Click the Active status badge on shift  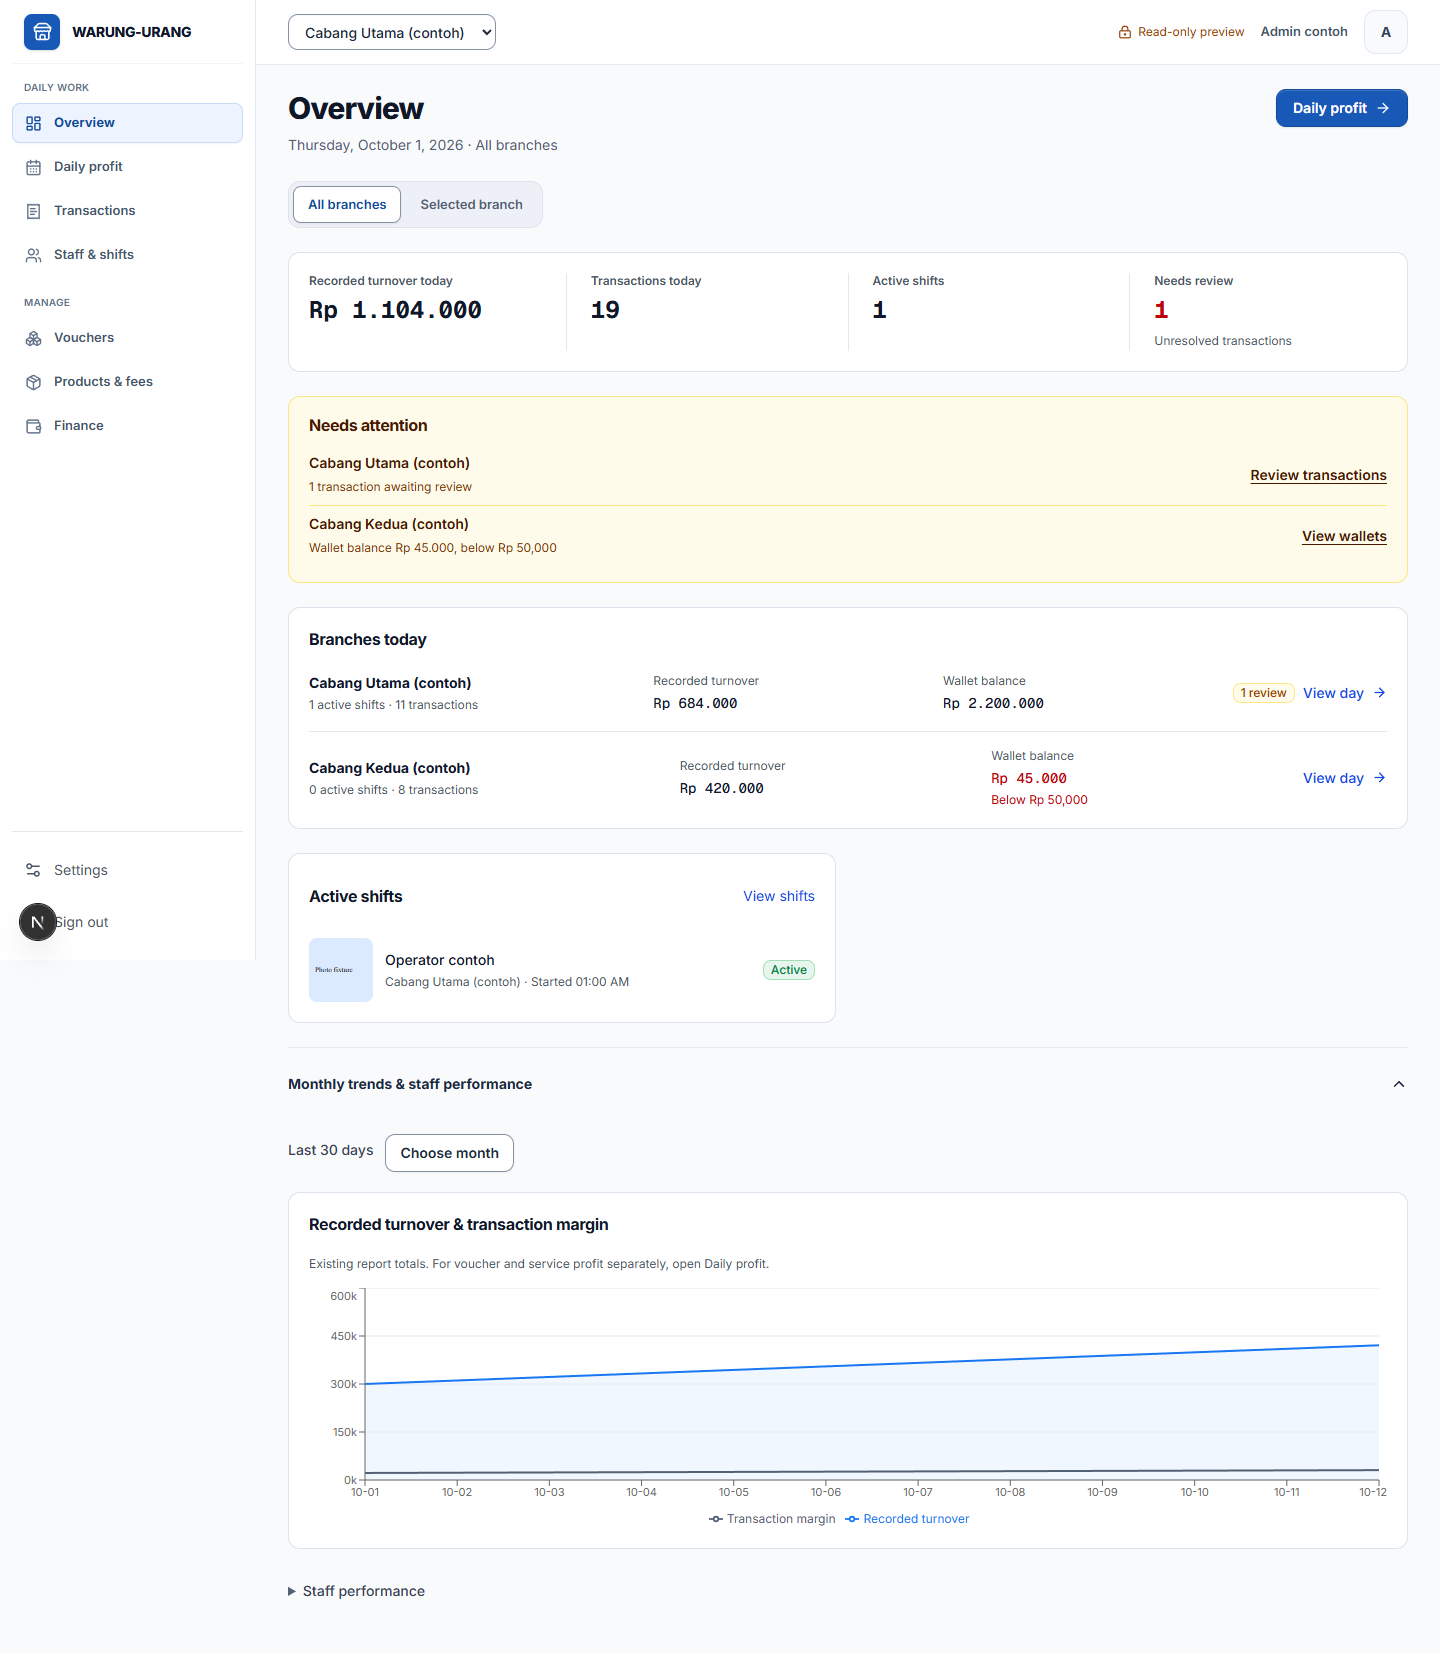(789, 970)
